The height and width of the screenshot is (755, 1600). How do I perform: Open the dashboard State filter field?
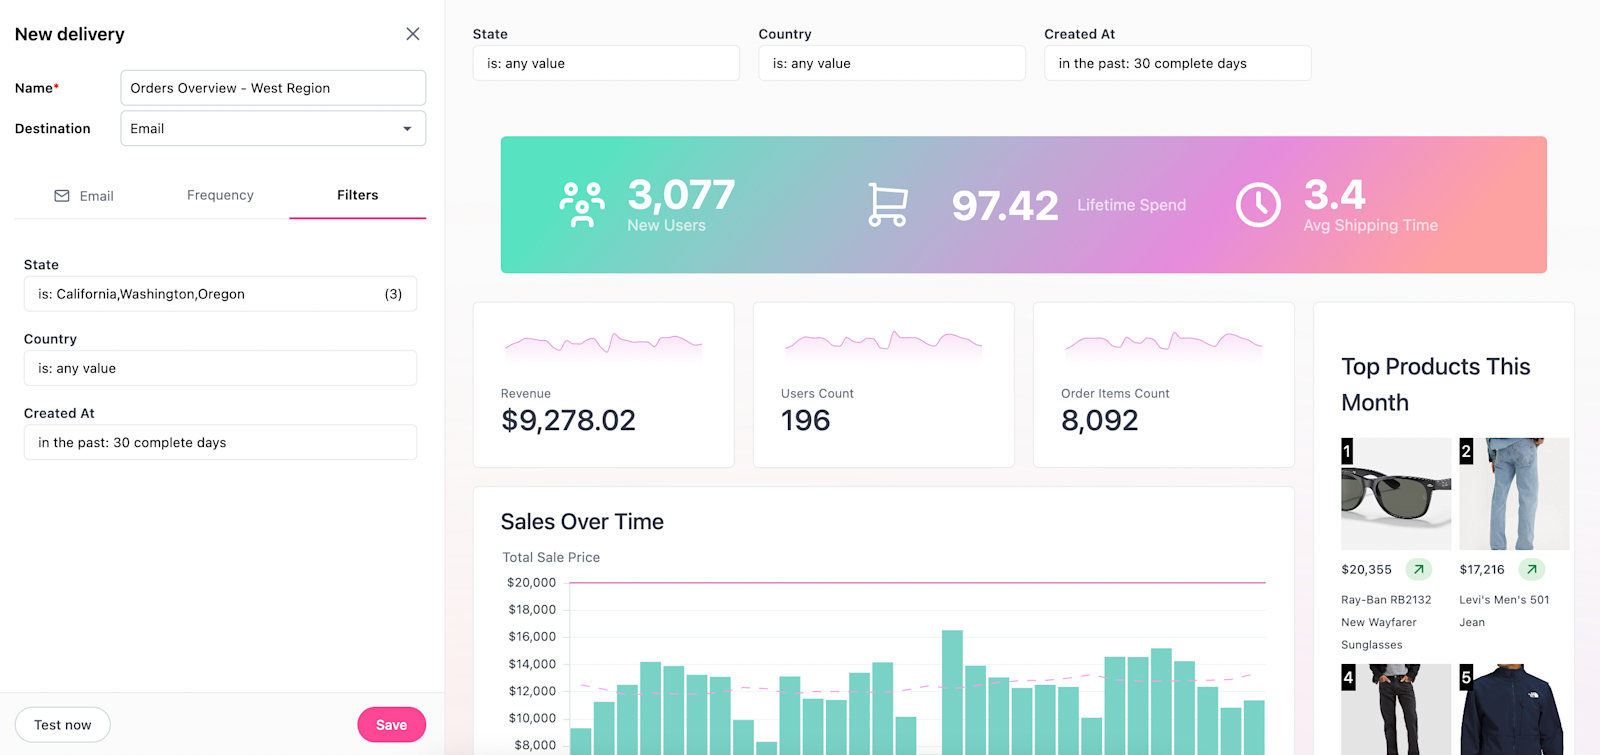point(606,64)
